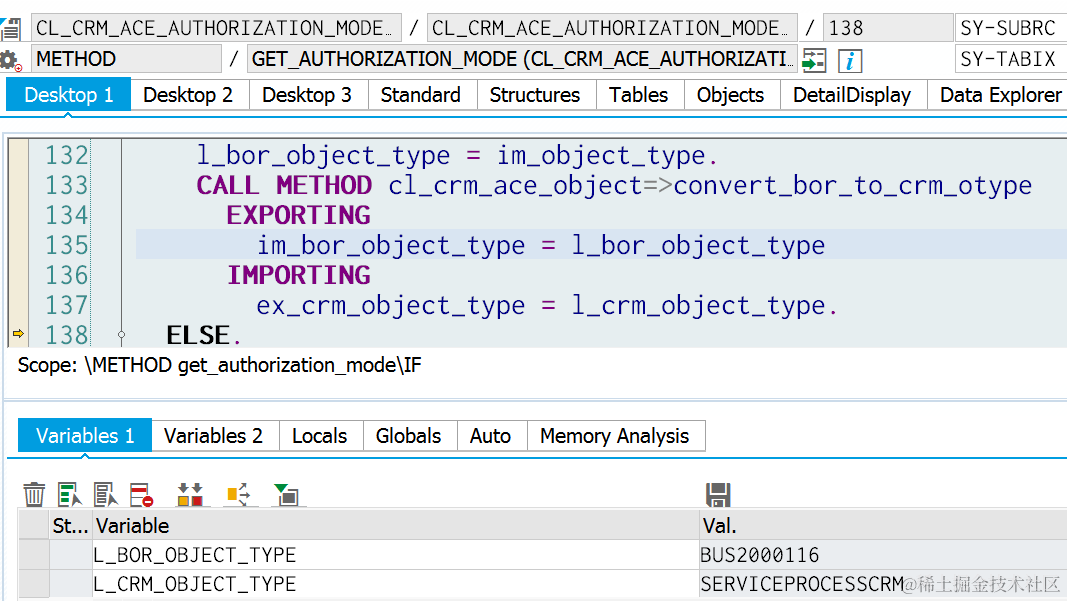Click line number 132 in the margin

67,155
